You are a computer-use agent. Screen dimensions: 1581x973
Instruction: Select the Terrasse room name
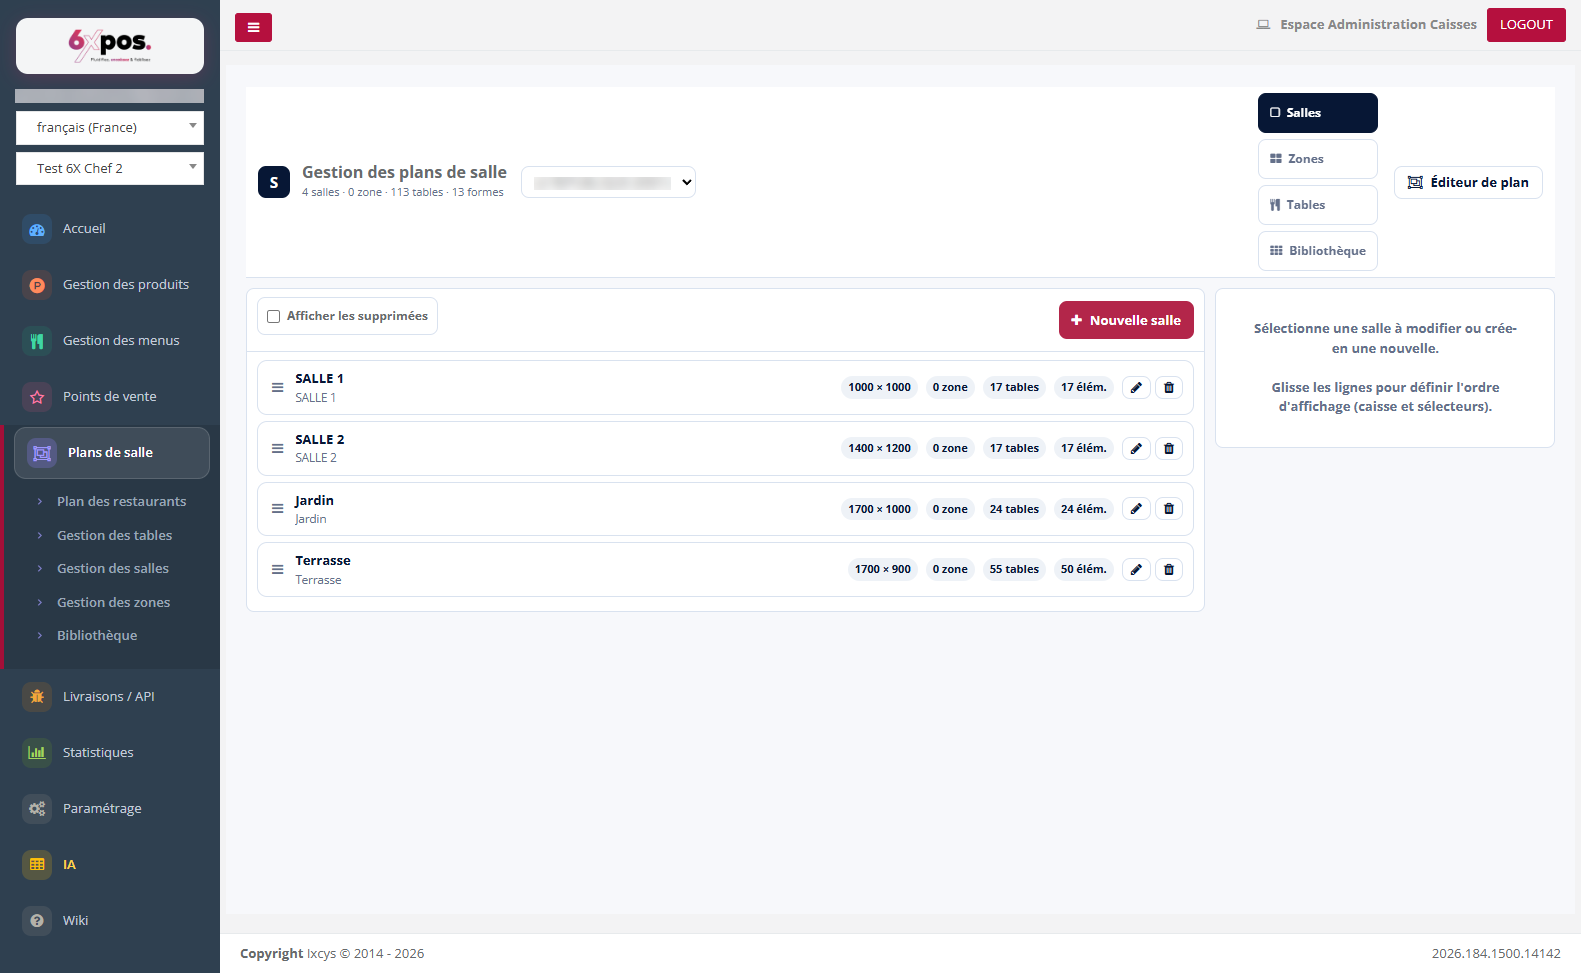tap(323, 561)
